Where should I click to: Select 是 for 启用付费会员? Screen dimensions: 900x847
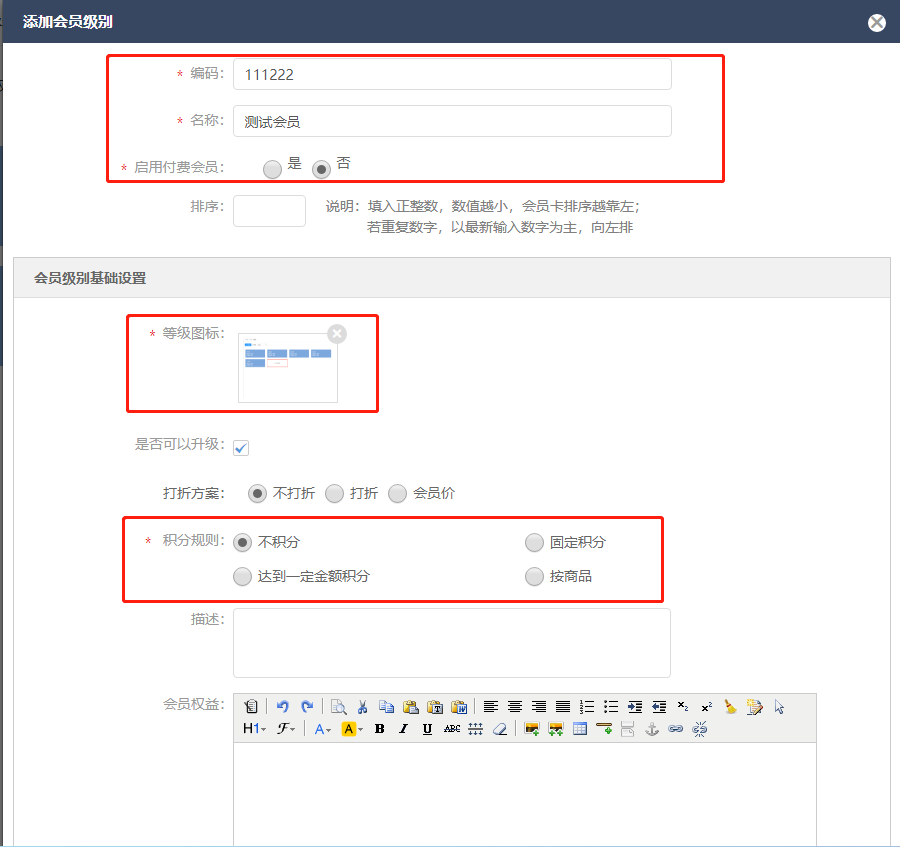point(272,169)
